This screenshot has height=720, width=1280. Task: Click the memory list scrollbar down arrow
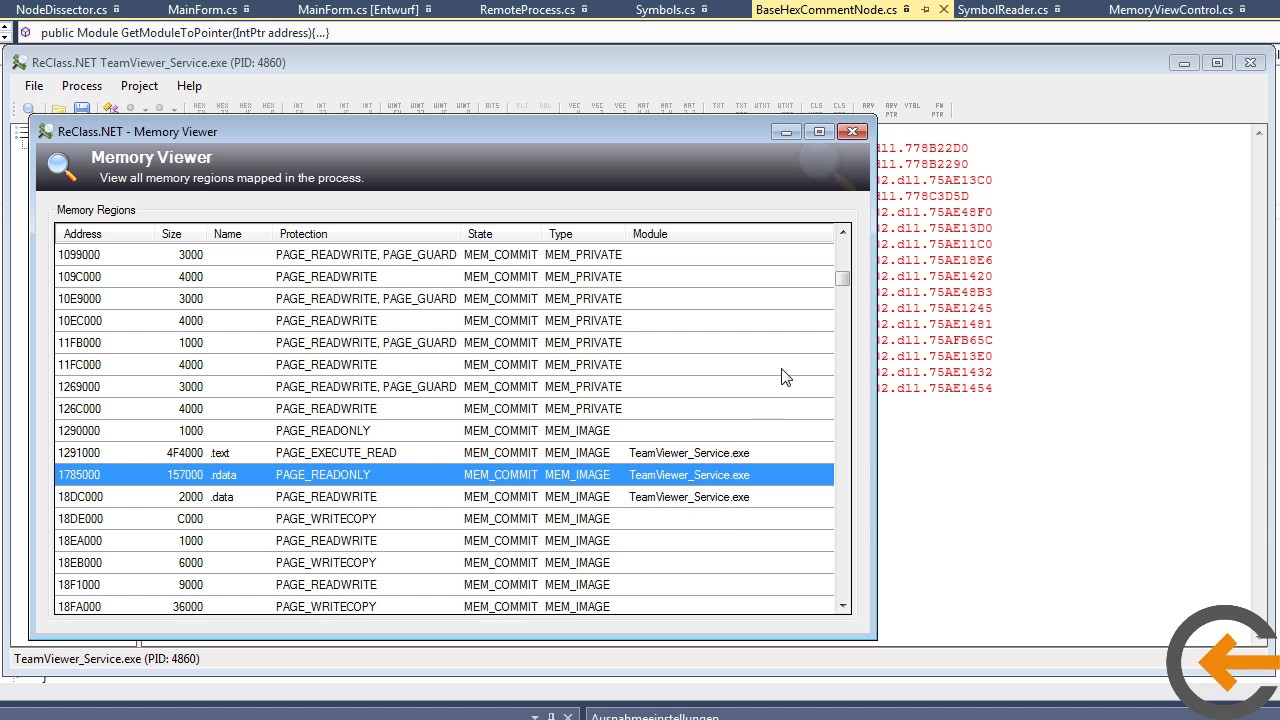pos(843,606)
